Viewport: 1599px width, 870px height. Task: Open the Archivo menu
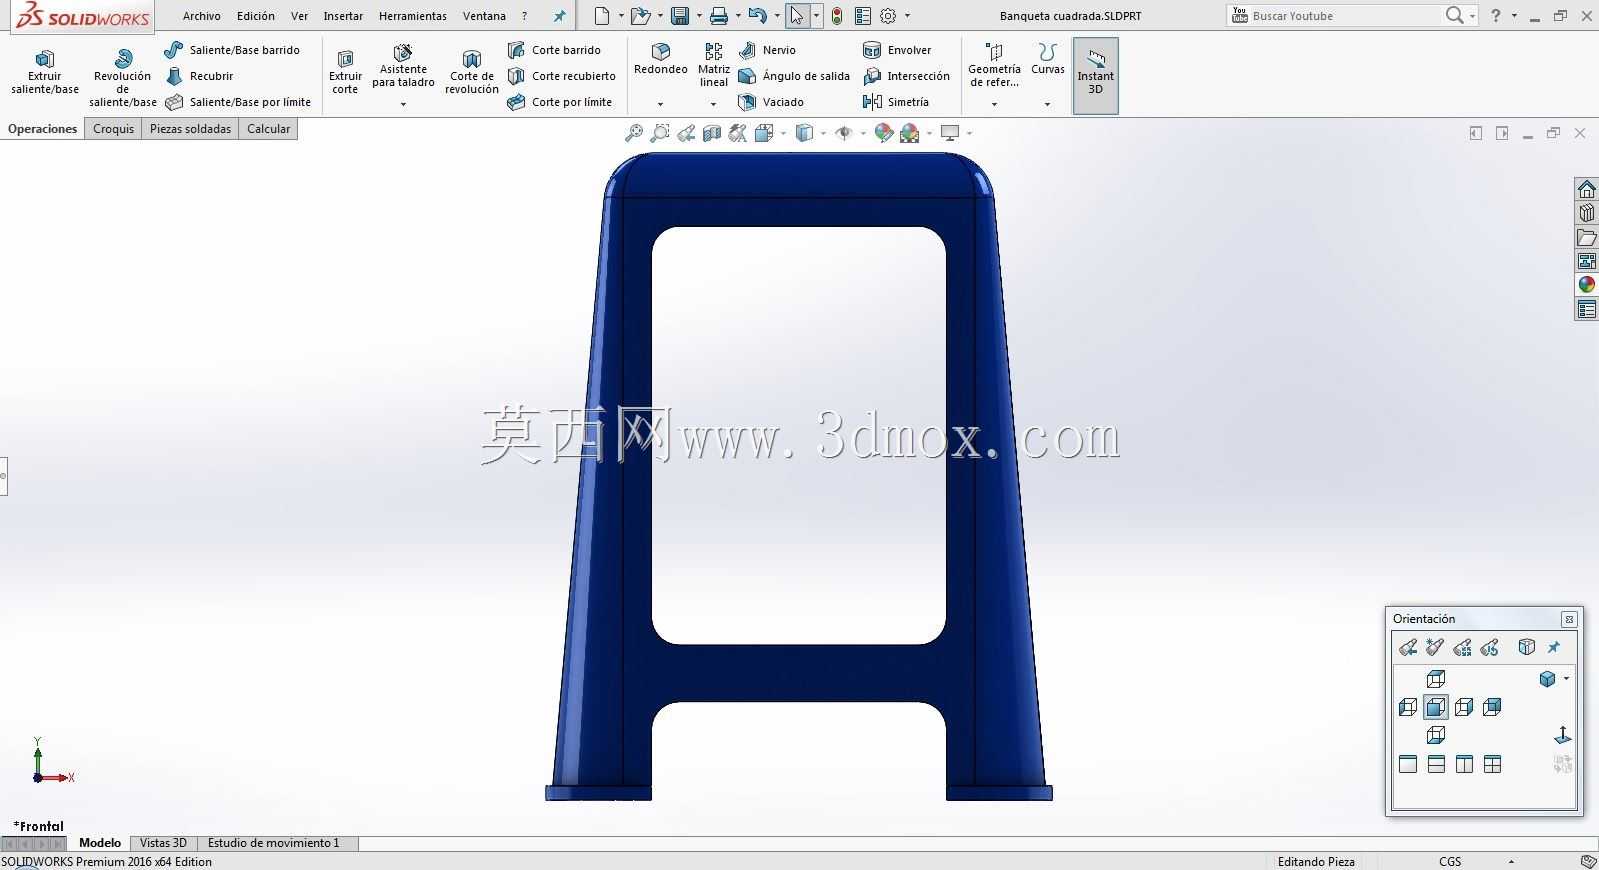[x=201, y=16]
